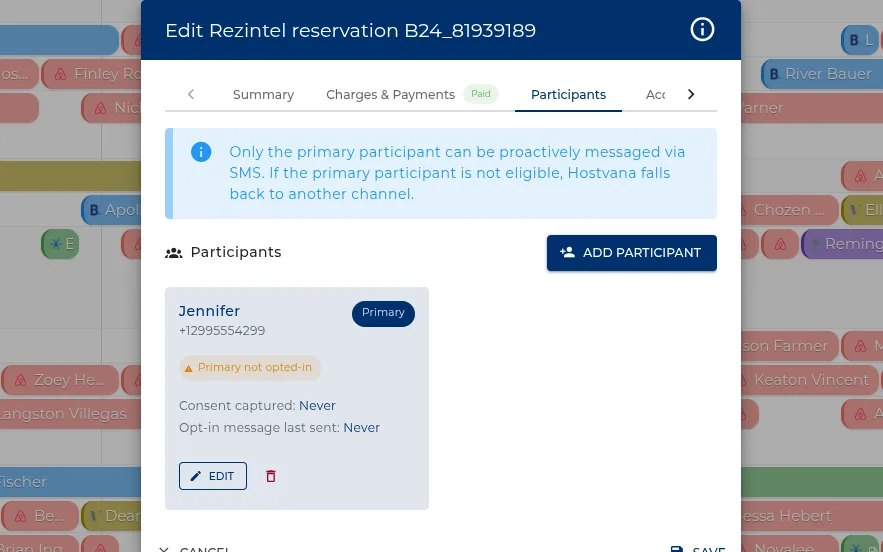Delete participant Jennifer with trash icon
Viewport: 883px width, 552px height.
tap(271, 476)
